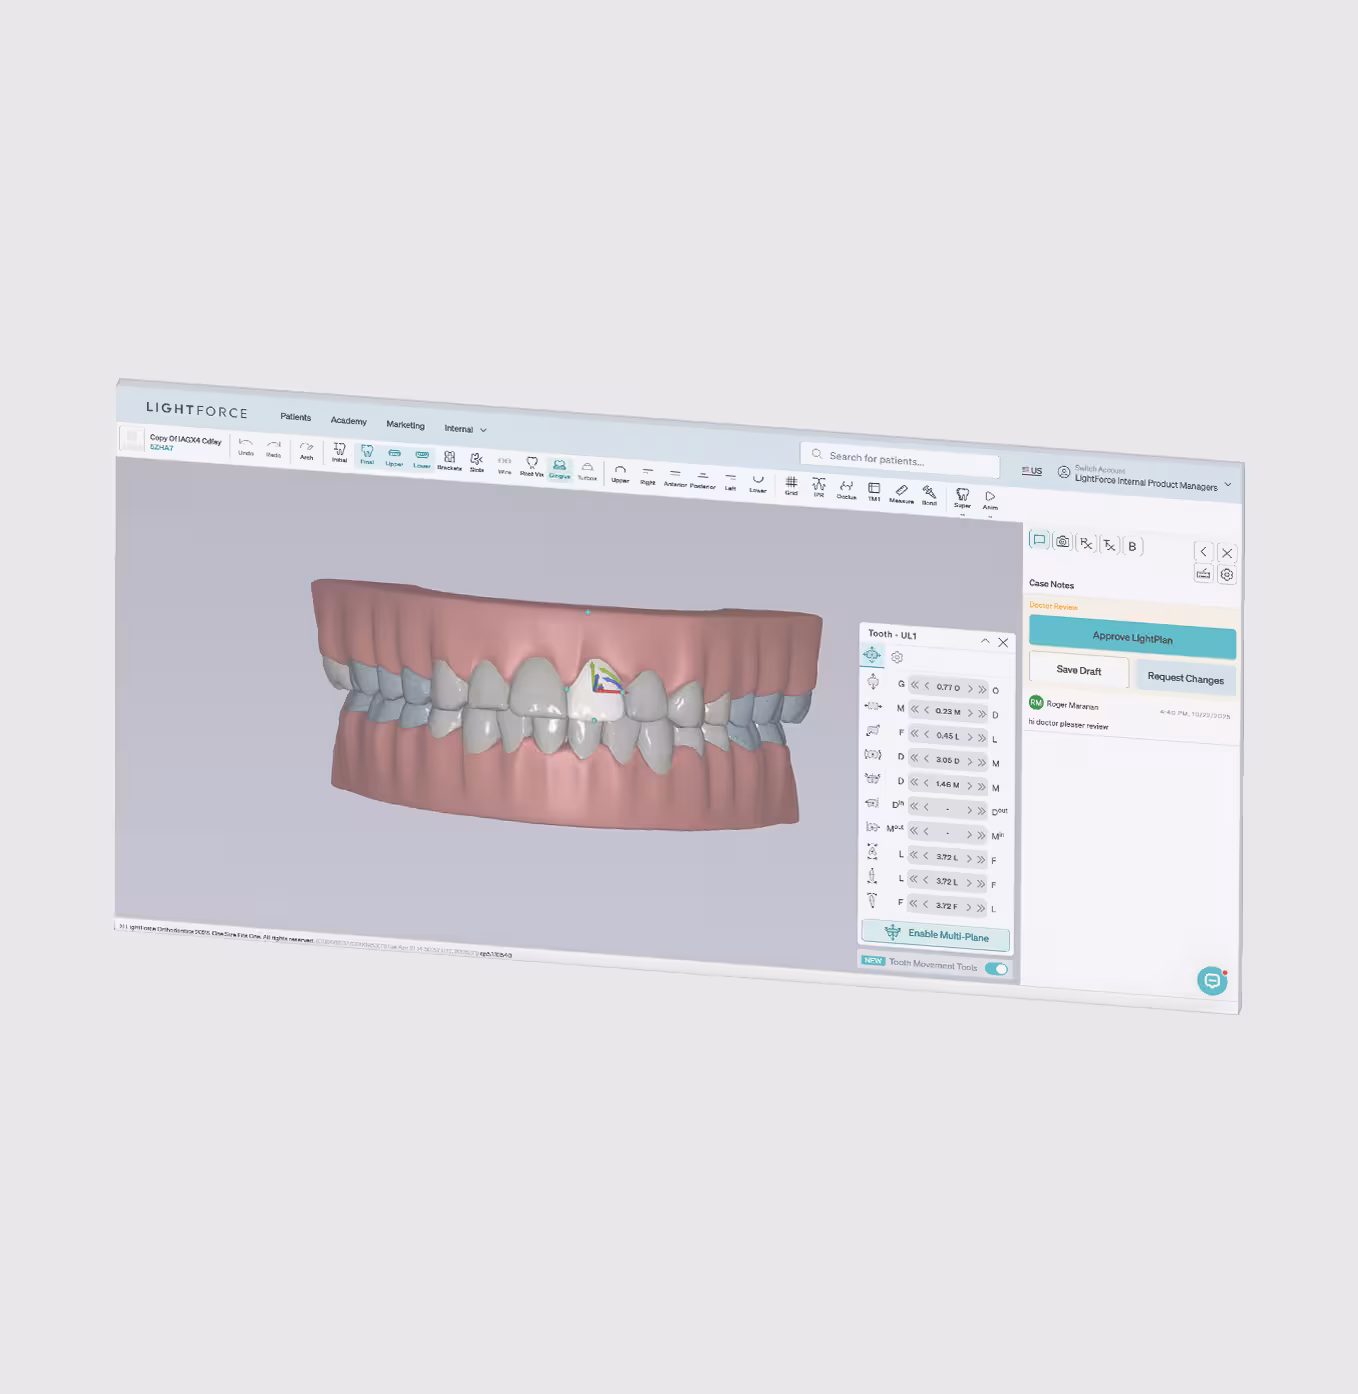Click single-right arrow on 1.46 M row
The height and width of the screenshot is (1394, 1358).
969,786
